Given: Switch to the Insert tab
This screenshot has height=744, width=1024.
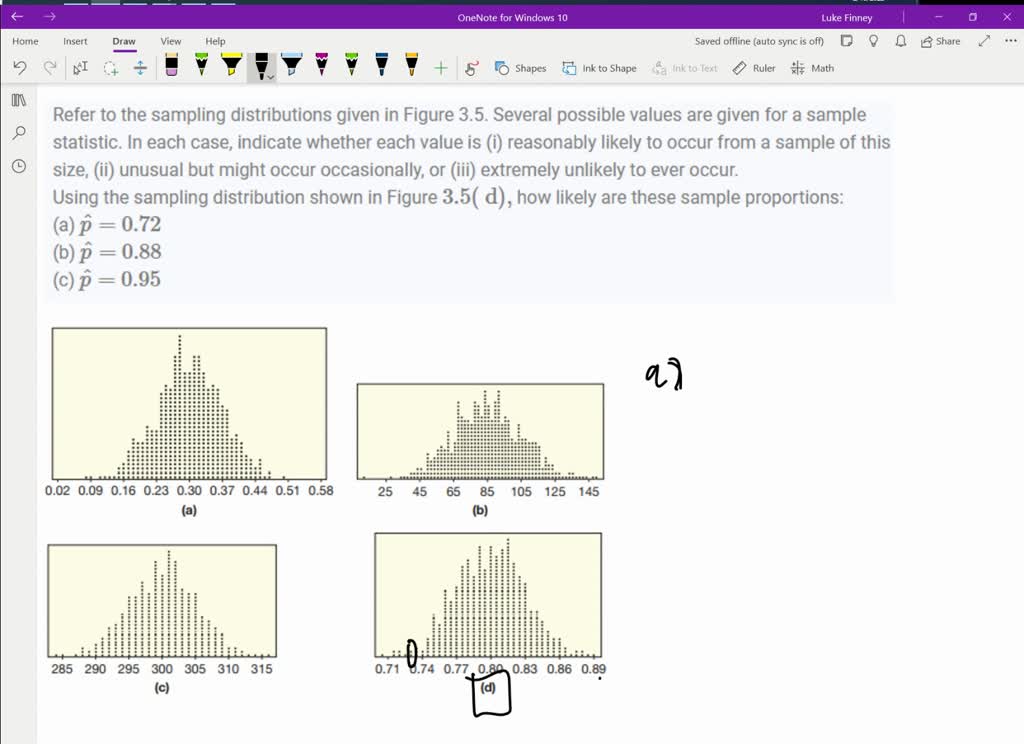Looking at the screenshot, I should [x=75, y=41].
